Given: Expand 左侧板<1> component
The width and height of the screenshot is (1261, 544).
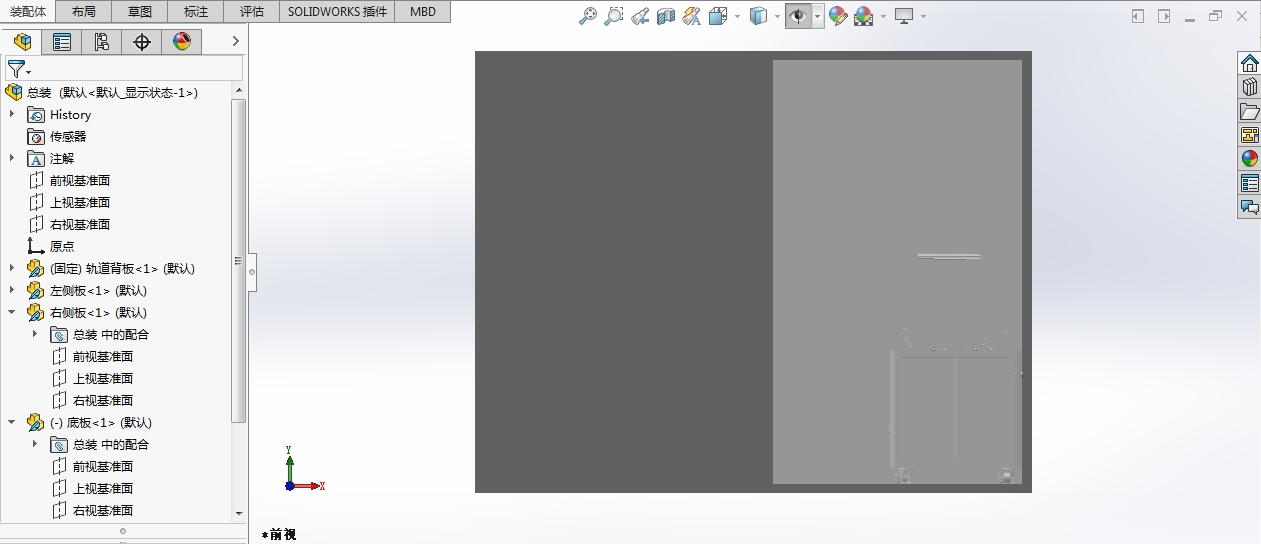Looking at the screenshot, I should tap(12, 290).
